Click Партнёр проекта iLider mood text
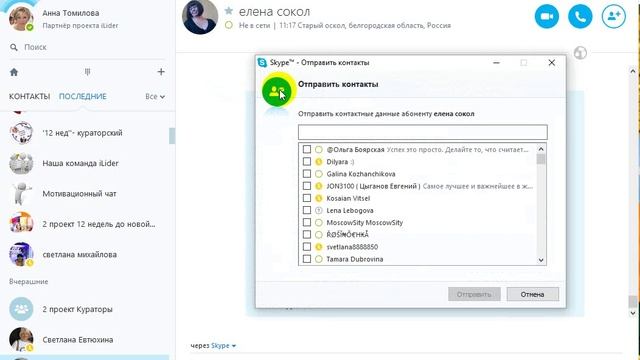The image size is (640, 360). [80, 25]
